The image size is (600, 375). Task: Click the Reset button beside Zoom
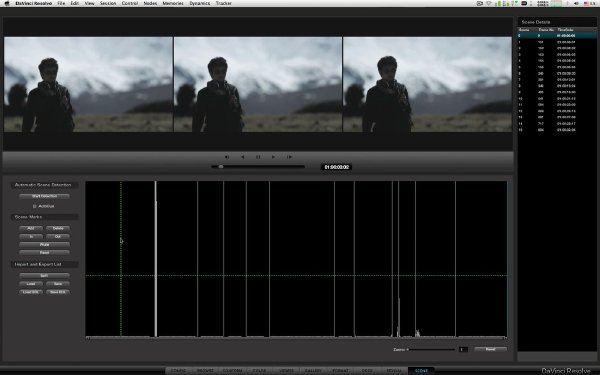pos(491,349)
